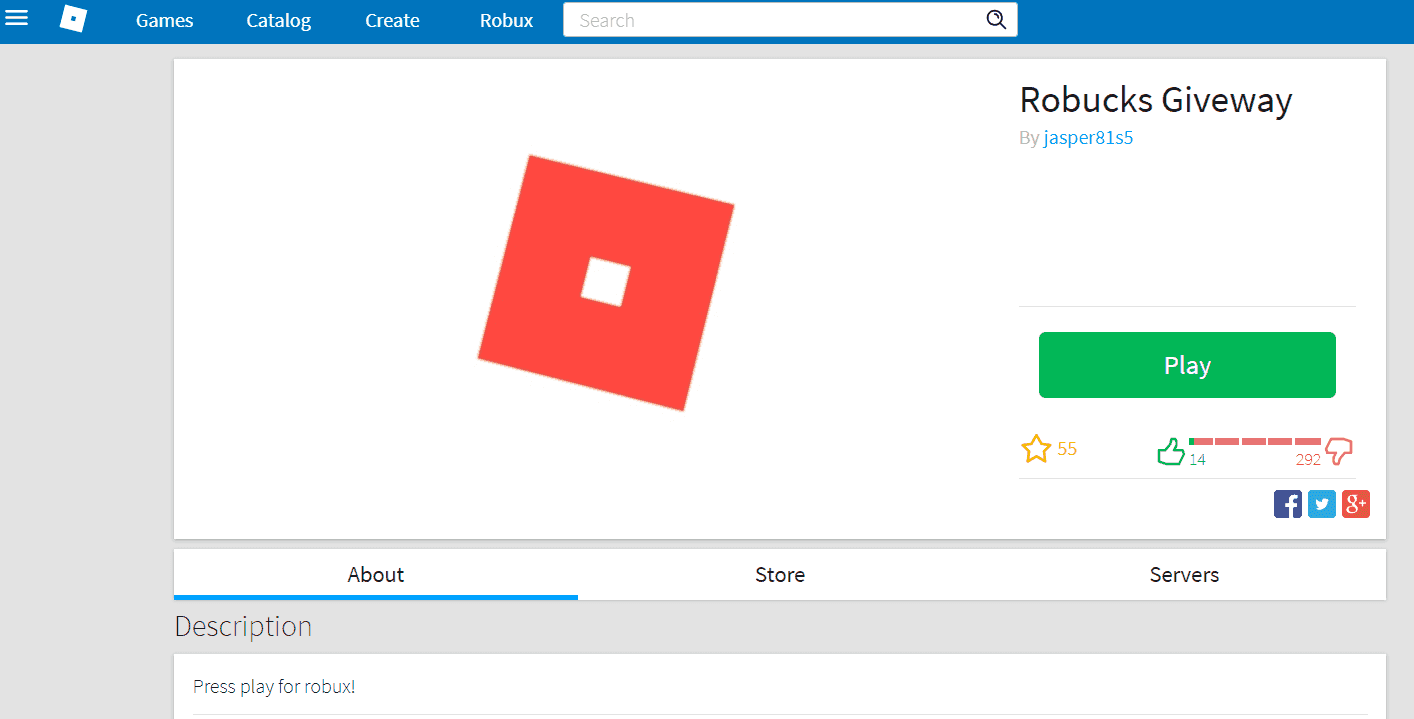The image size is (1414, 719).
Task: Share the game on Facebook
Action: (x=1288, y=504)
